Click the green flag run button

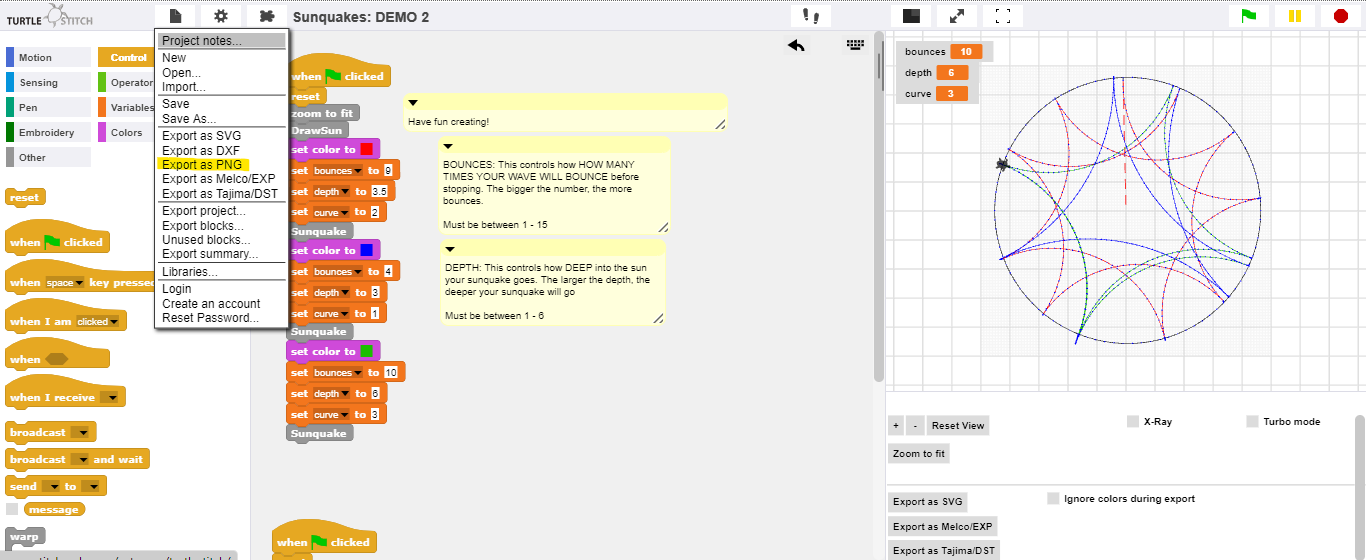pyautogui.click(x=1249, y=16)
